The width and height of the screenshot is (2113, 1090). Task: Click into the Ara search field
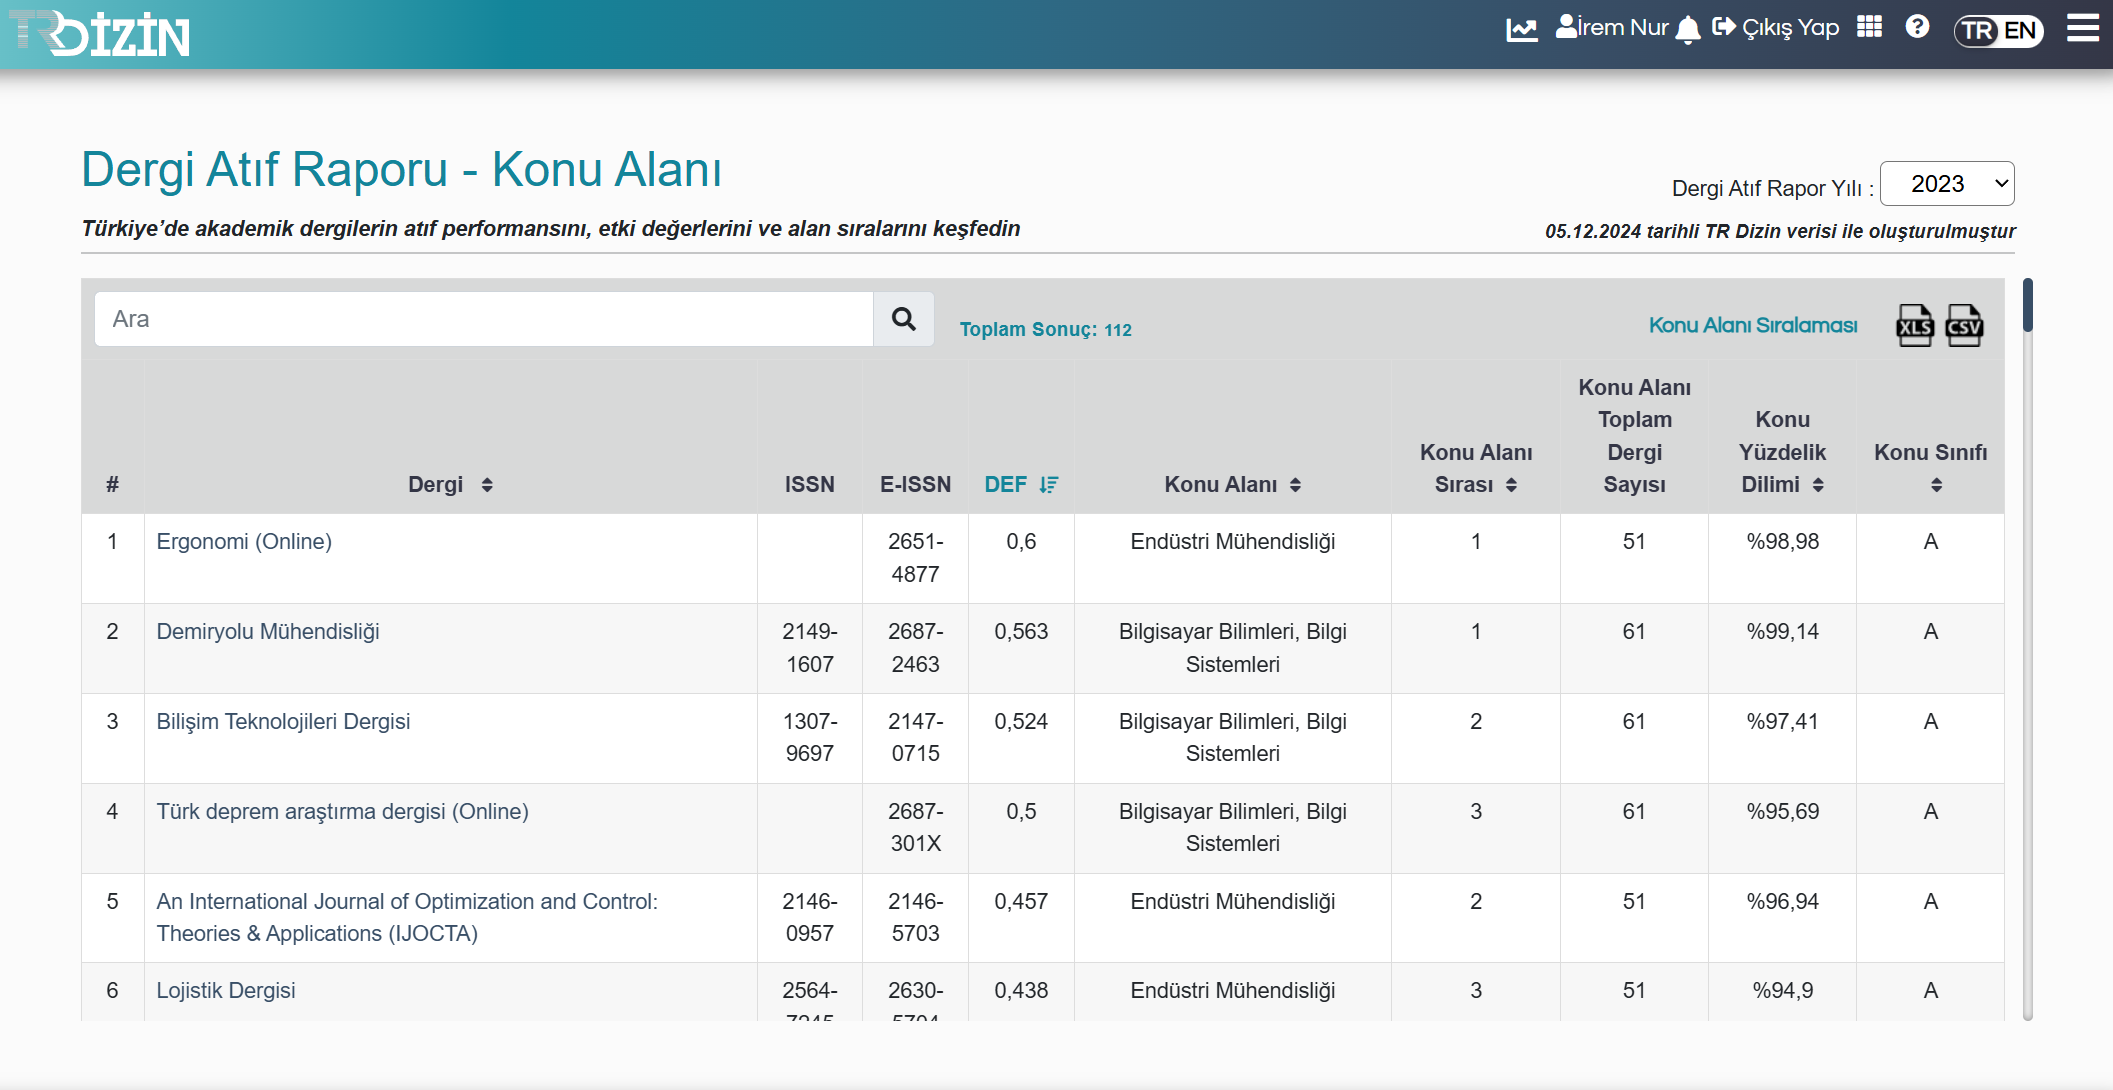pyautogui.click(x=484, y=319)
